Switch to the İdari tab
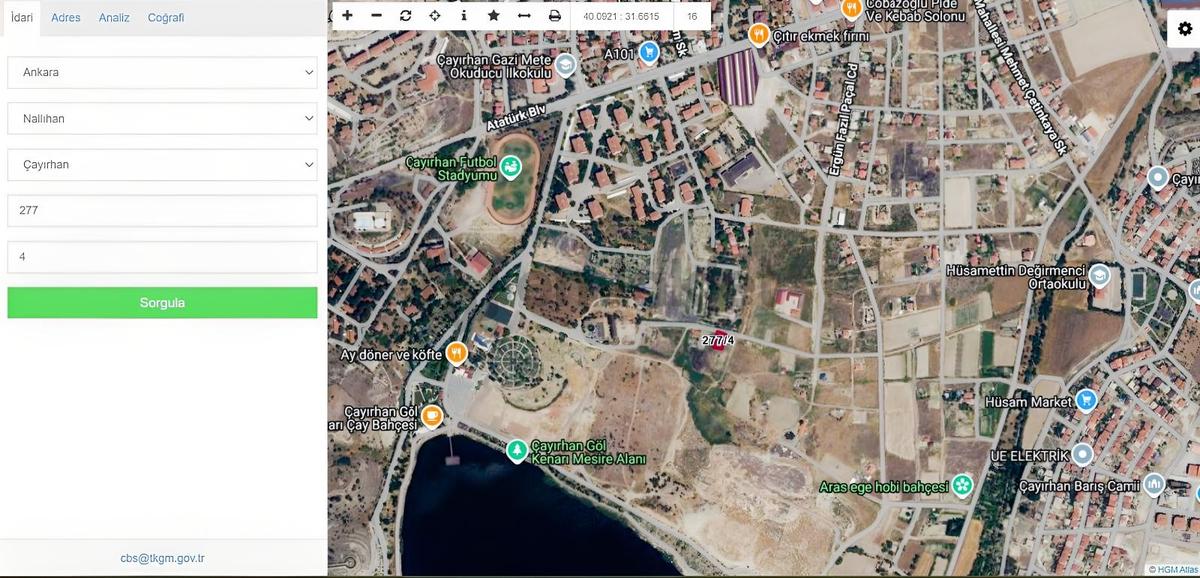 (21, 17)
